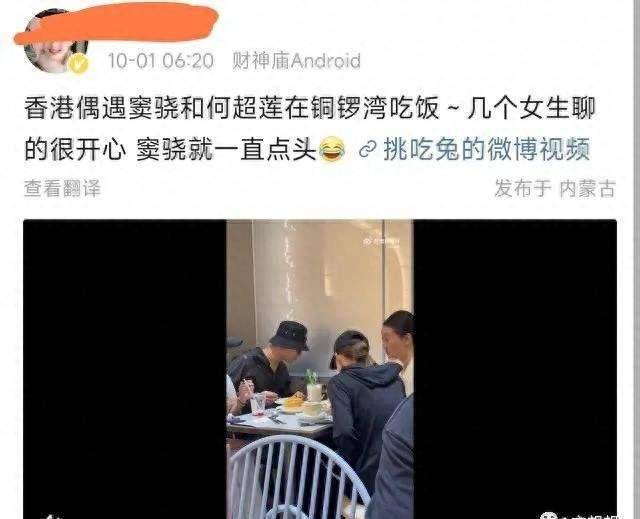
Task: Open the orange-redacted username
Action: [x=116, y=22]
